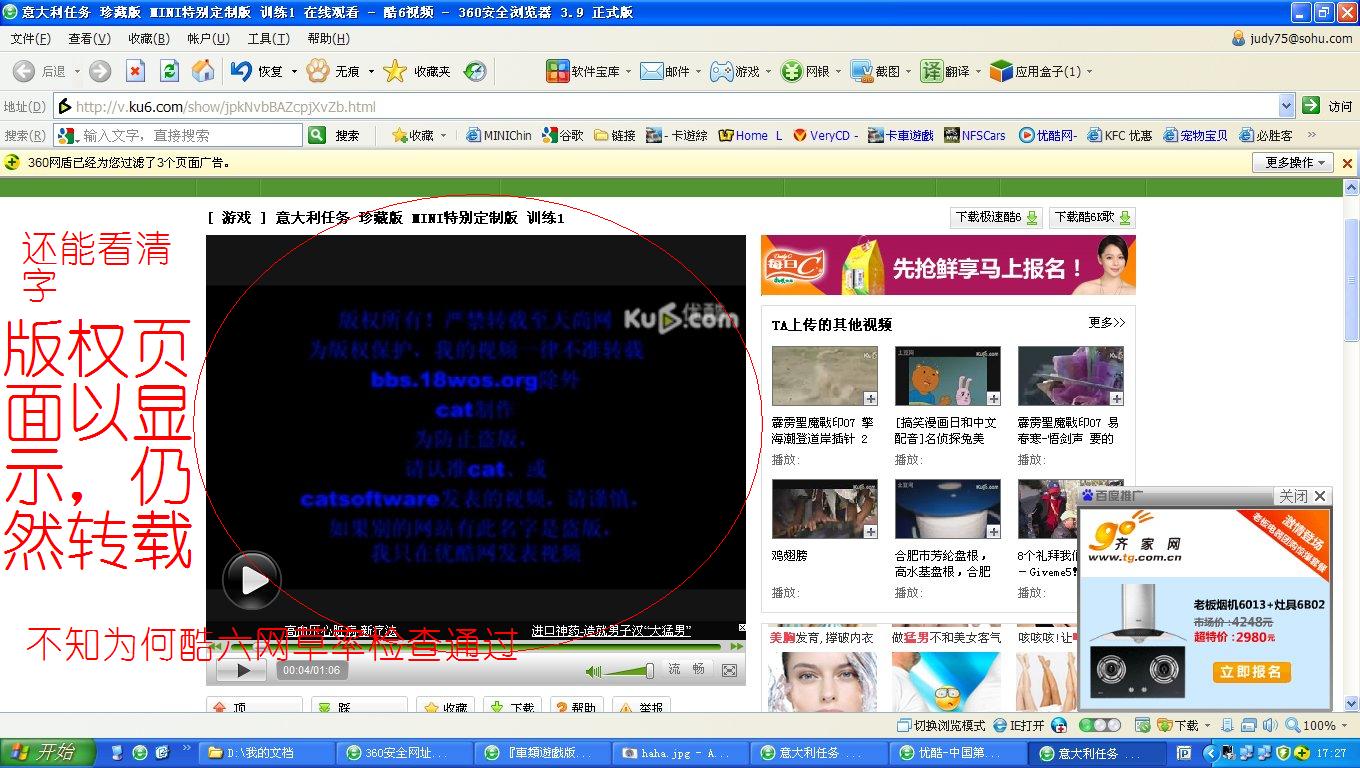Toggle the 流畅 video quality button
The image size is (1360, 768).
tap(686, 669)
